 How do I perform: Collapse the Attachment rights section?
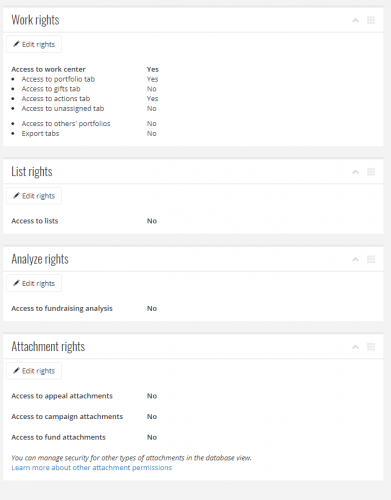355,347
